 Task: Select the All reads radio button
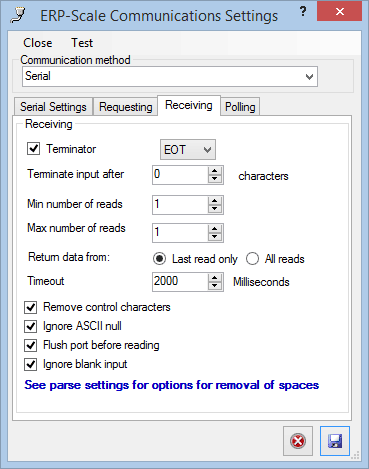[252, 259]
